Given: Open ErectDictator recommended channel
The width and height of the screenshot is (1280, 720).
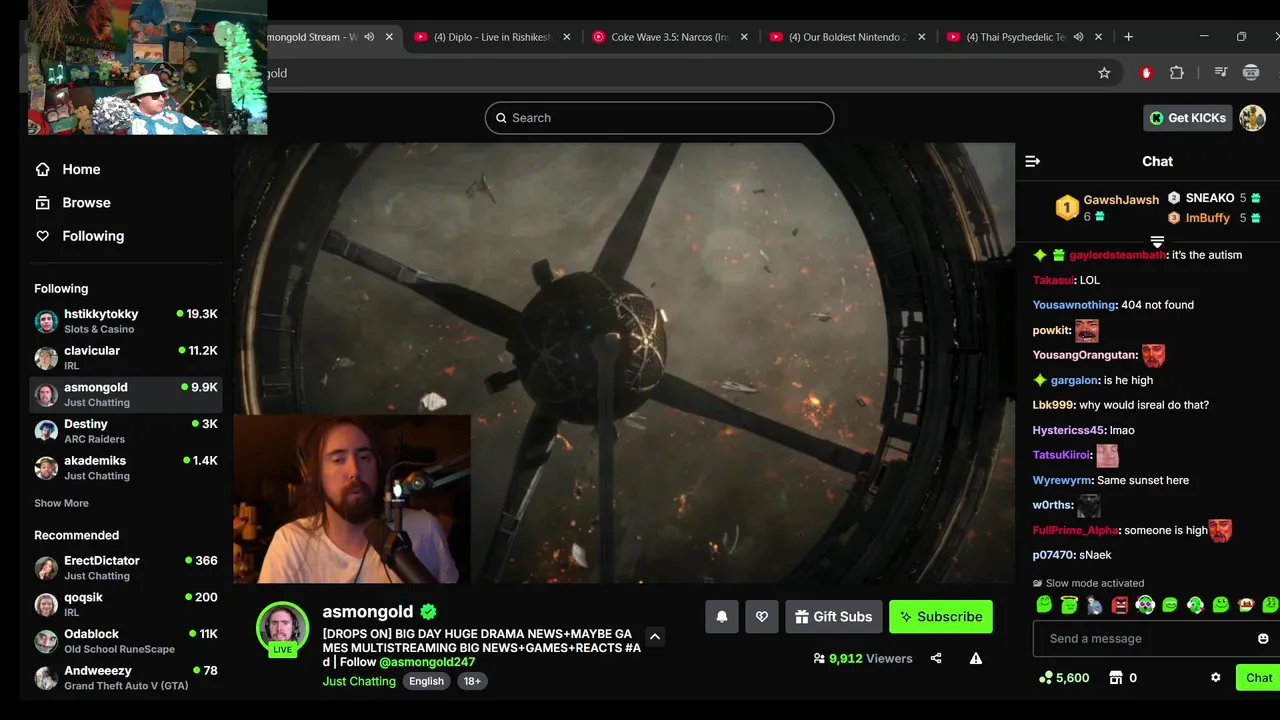Looking at the screenshot, I should coord(126,568).
